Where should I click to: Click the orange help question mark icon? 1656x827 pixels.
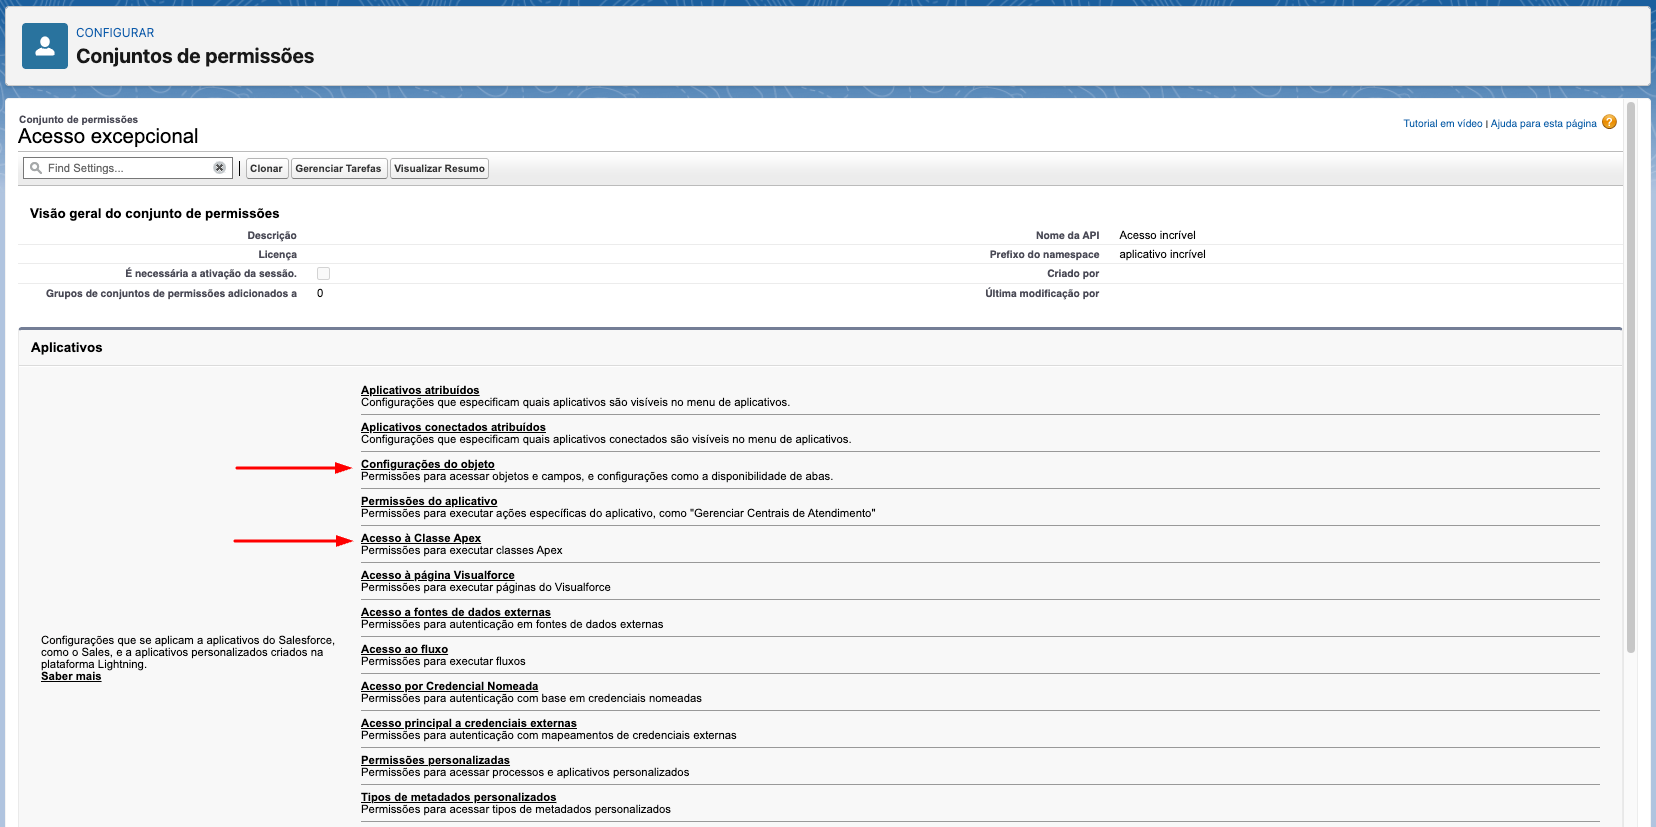[1609, 122]
